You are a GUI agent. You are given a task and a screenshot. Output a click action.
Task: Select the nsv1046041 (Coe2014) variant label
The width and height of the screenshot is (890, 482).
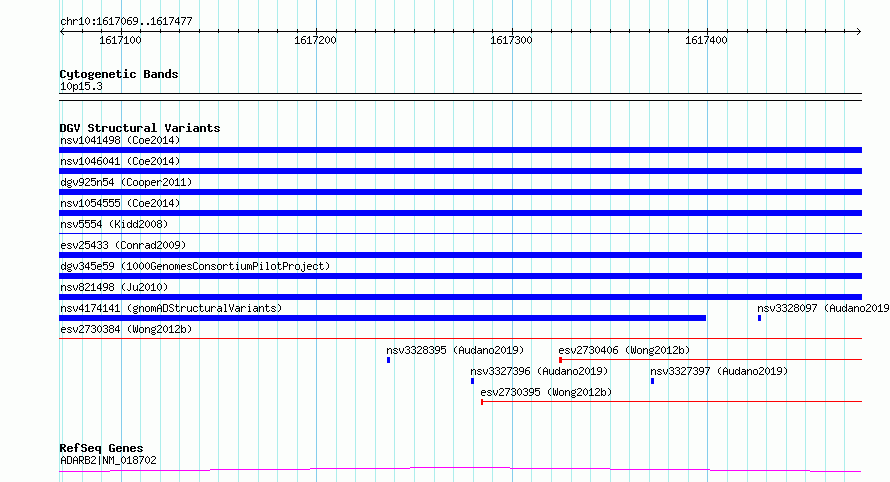coord(120,161)
